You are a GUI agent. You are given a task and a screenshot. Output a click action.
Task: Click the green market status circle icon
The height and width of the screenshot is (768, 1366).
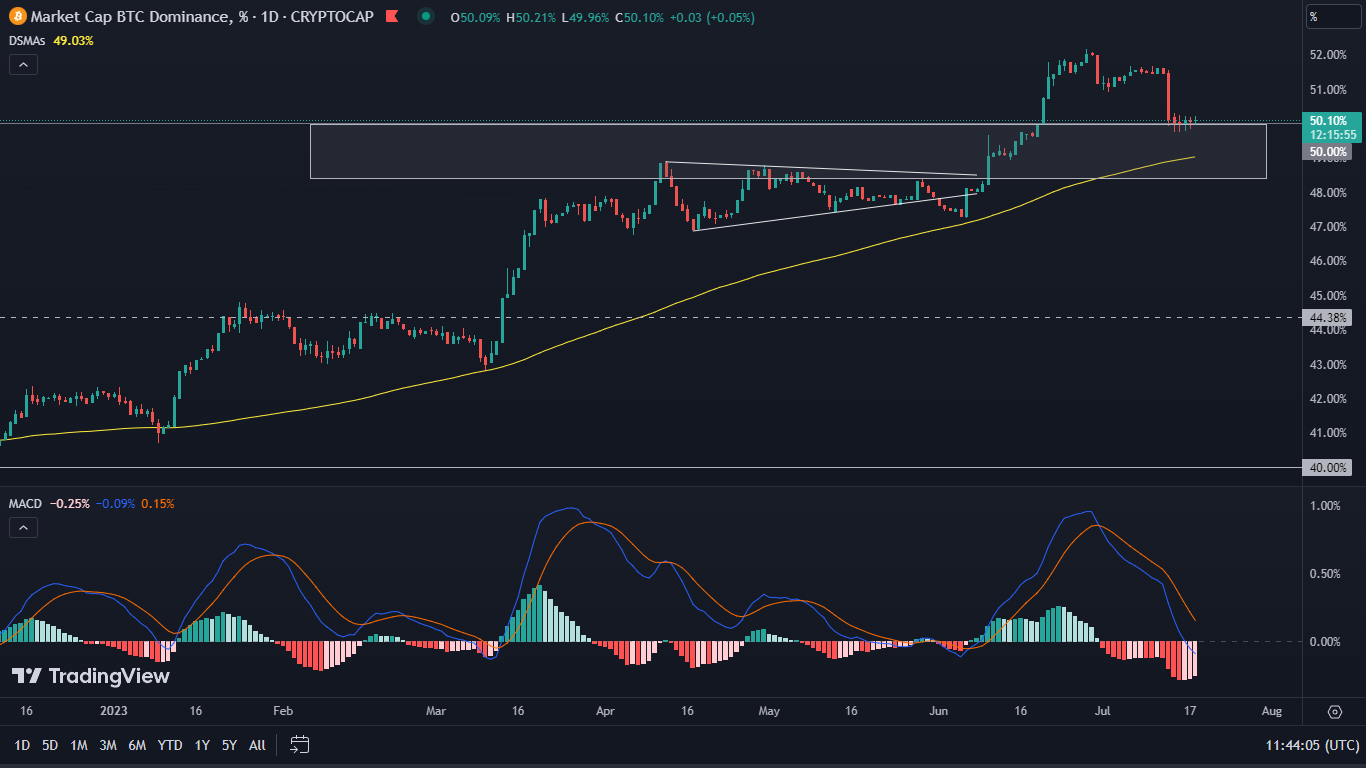pos(427,17)
